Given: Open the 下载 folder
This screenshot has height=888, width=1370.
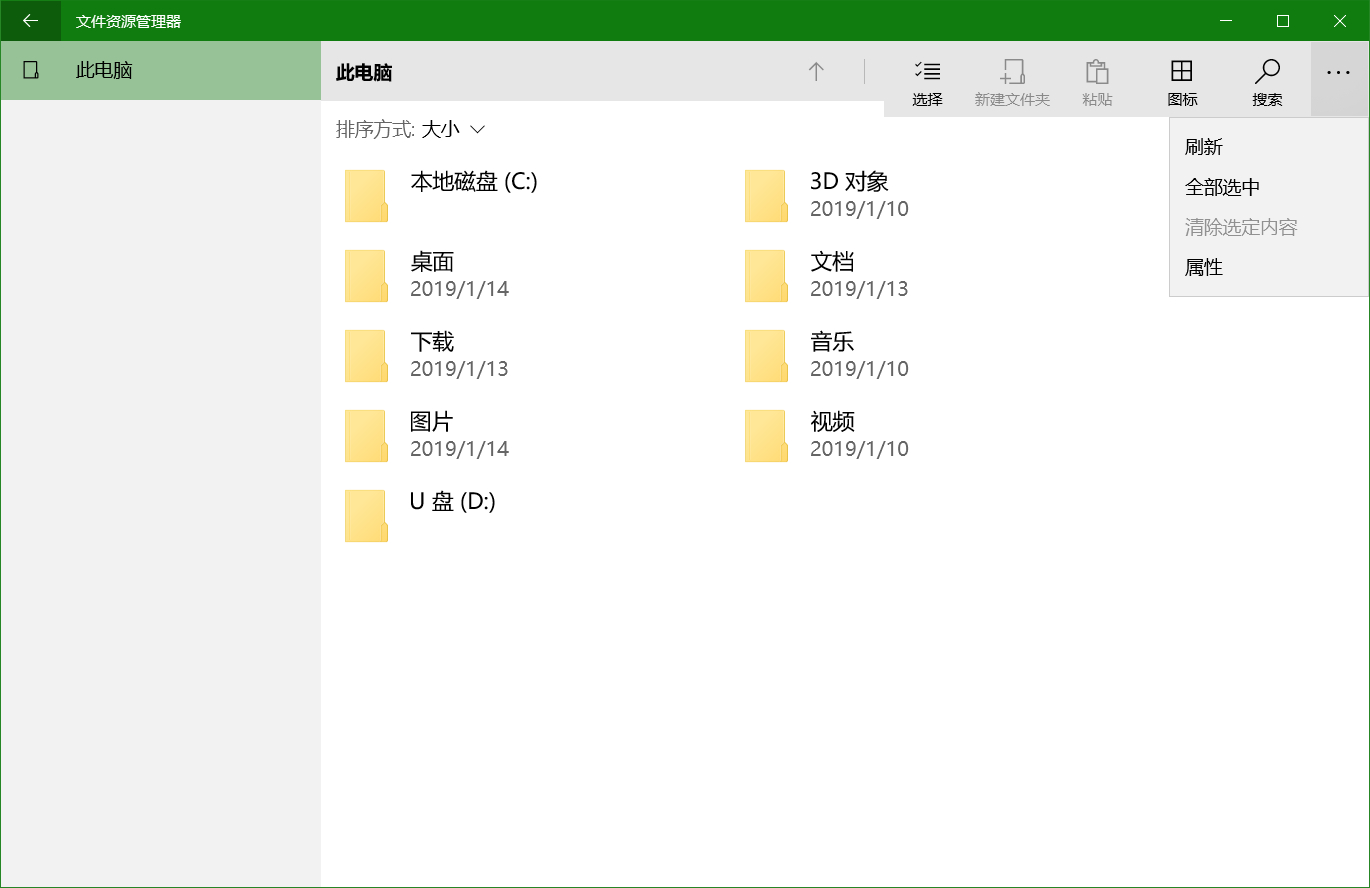Looking at the screenshot, I should click(432, 342).
